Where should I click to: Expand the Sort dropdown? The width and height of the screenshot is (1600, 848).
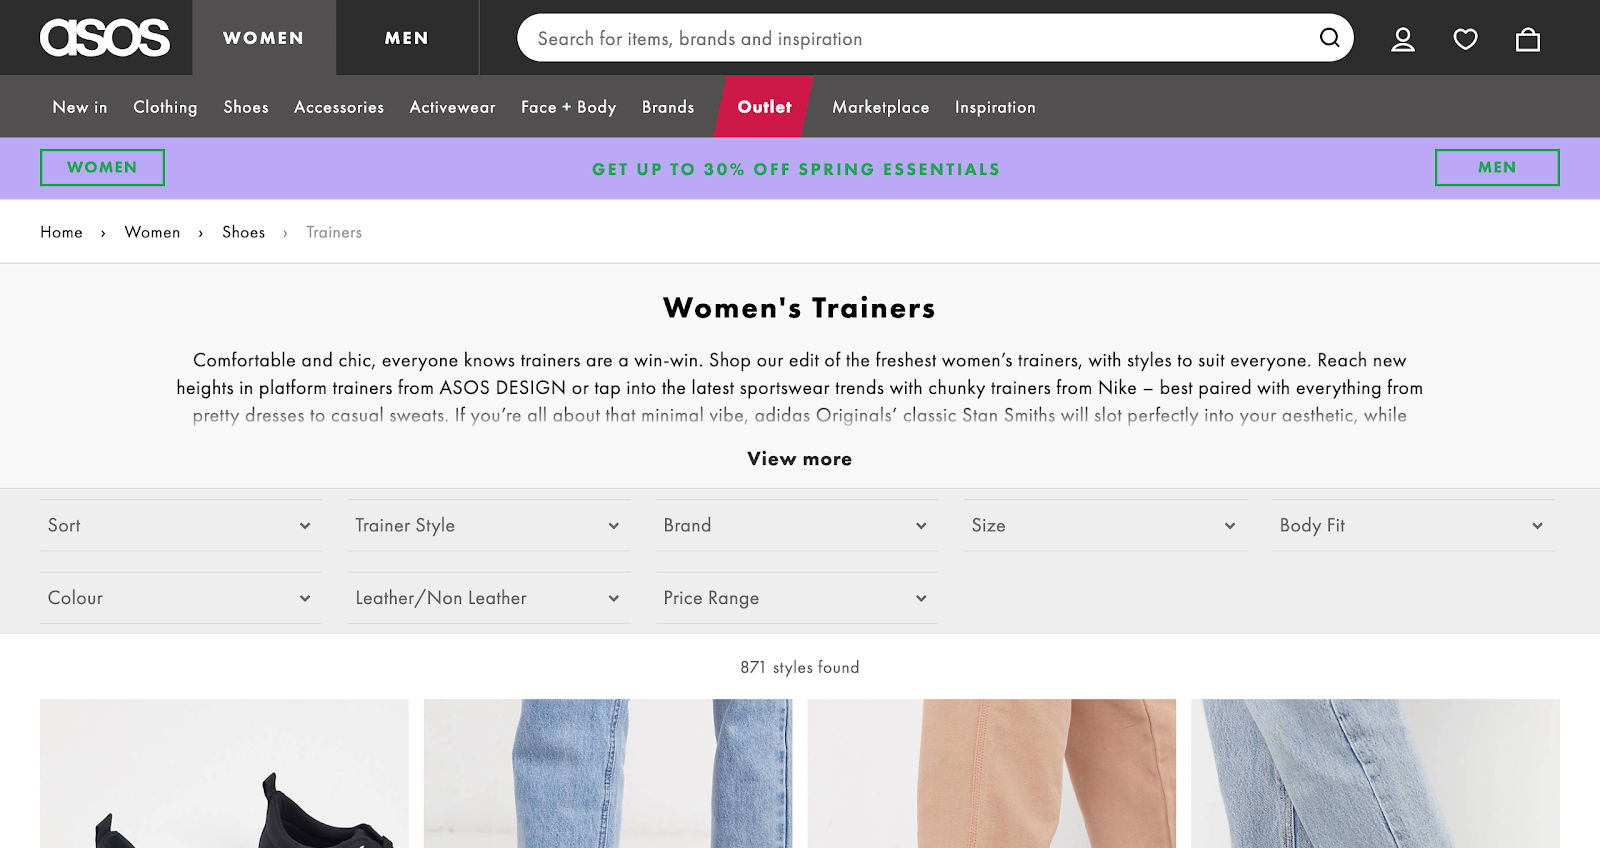point(181,525)
